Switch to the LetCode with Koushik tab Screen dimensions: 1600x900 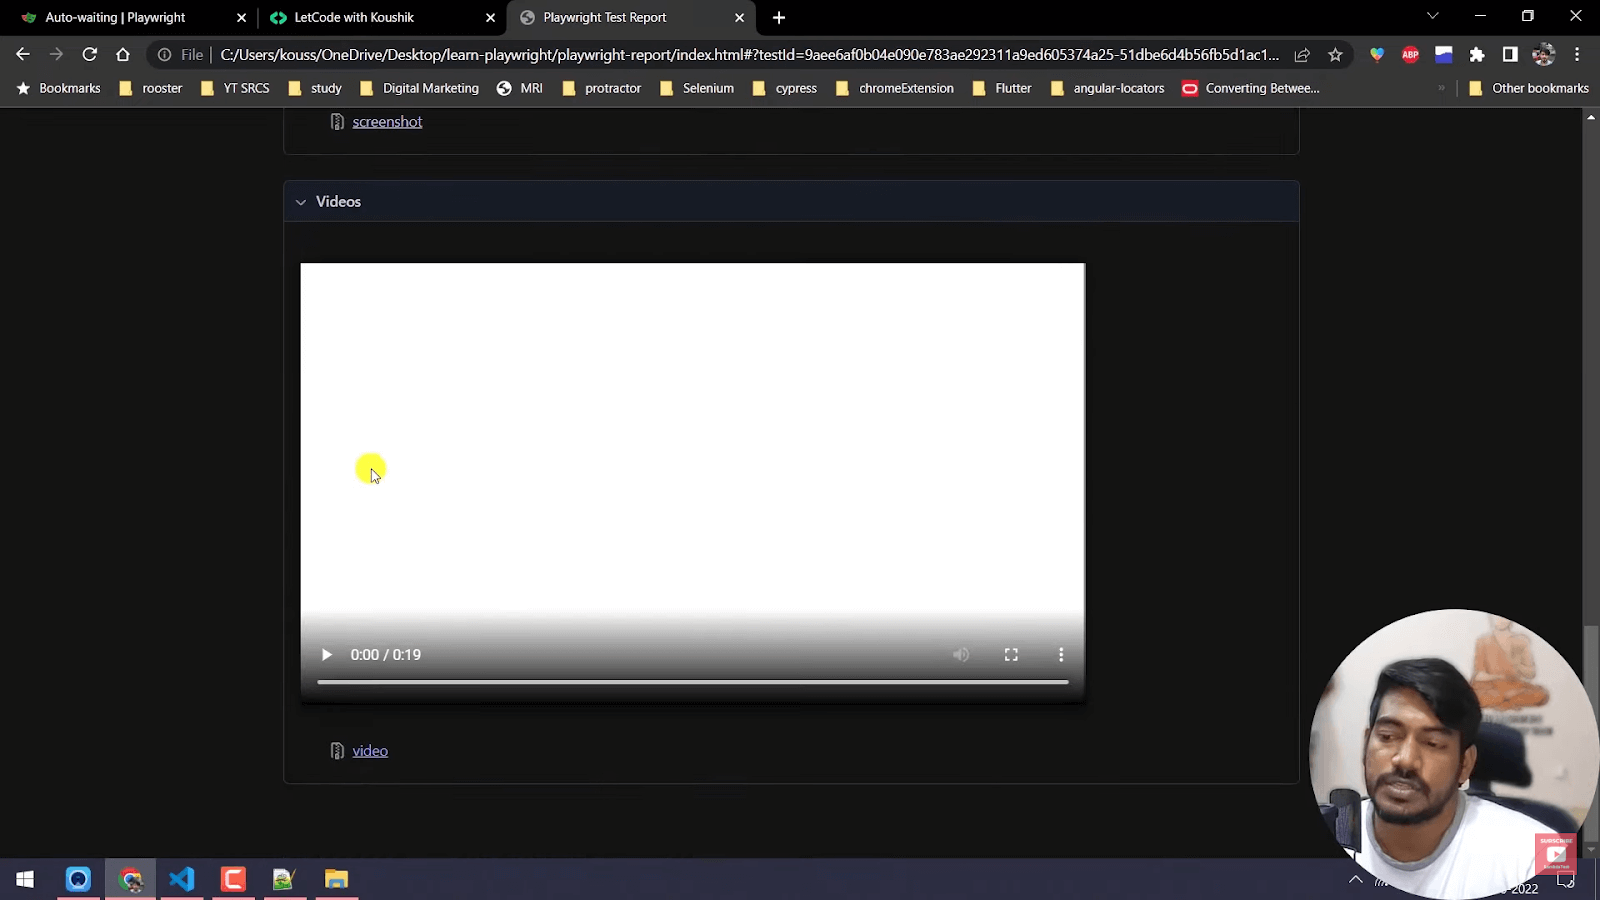pos(354,17)
